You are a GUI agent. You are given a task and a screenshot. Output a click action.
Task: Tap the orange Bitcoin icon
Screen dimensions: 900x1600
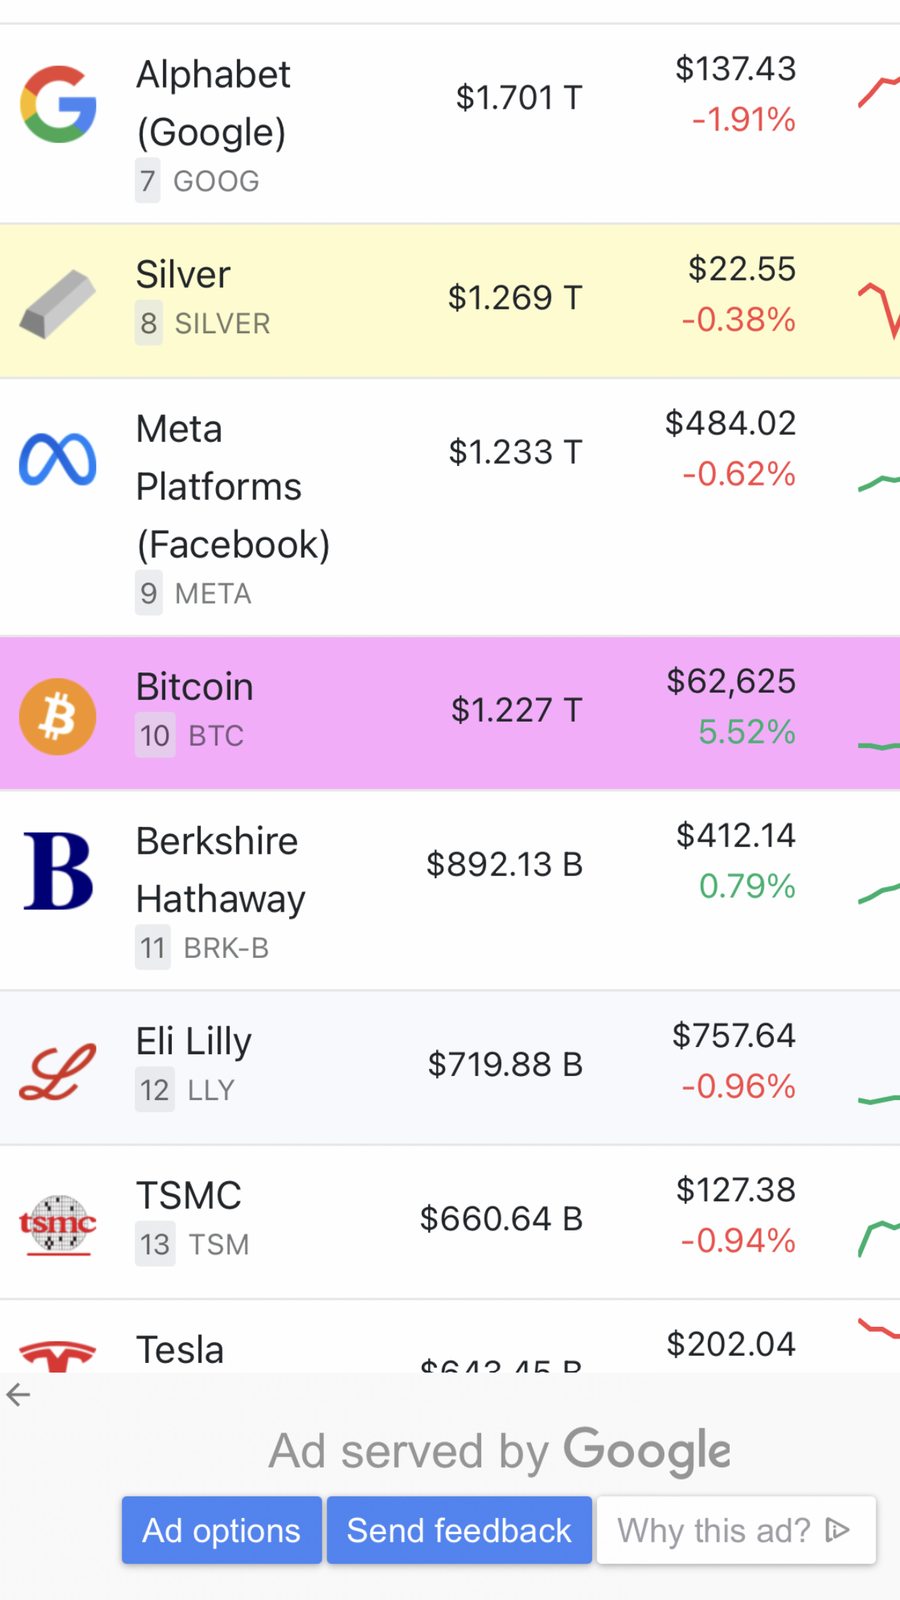[x=58, y=716]
